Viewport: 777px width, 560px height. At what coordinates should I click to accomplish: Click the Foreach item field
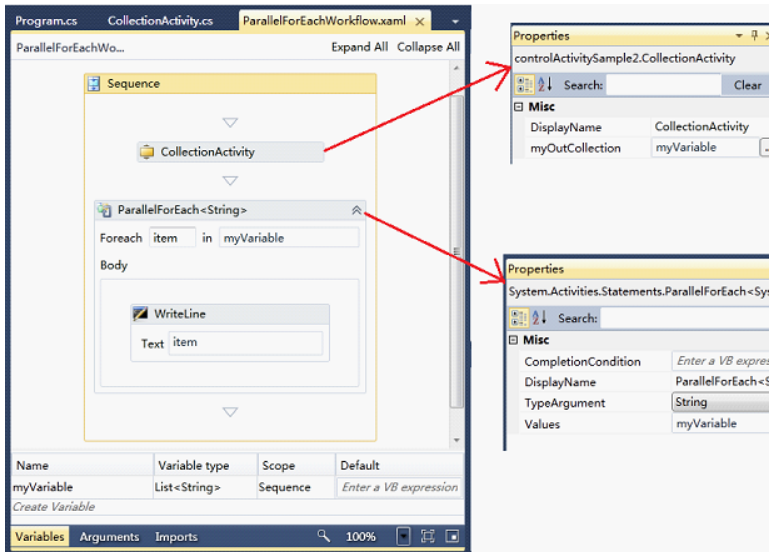tap(172, 238)
